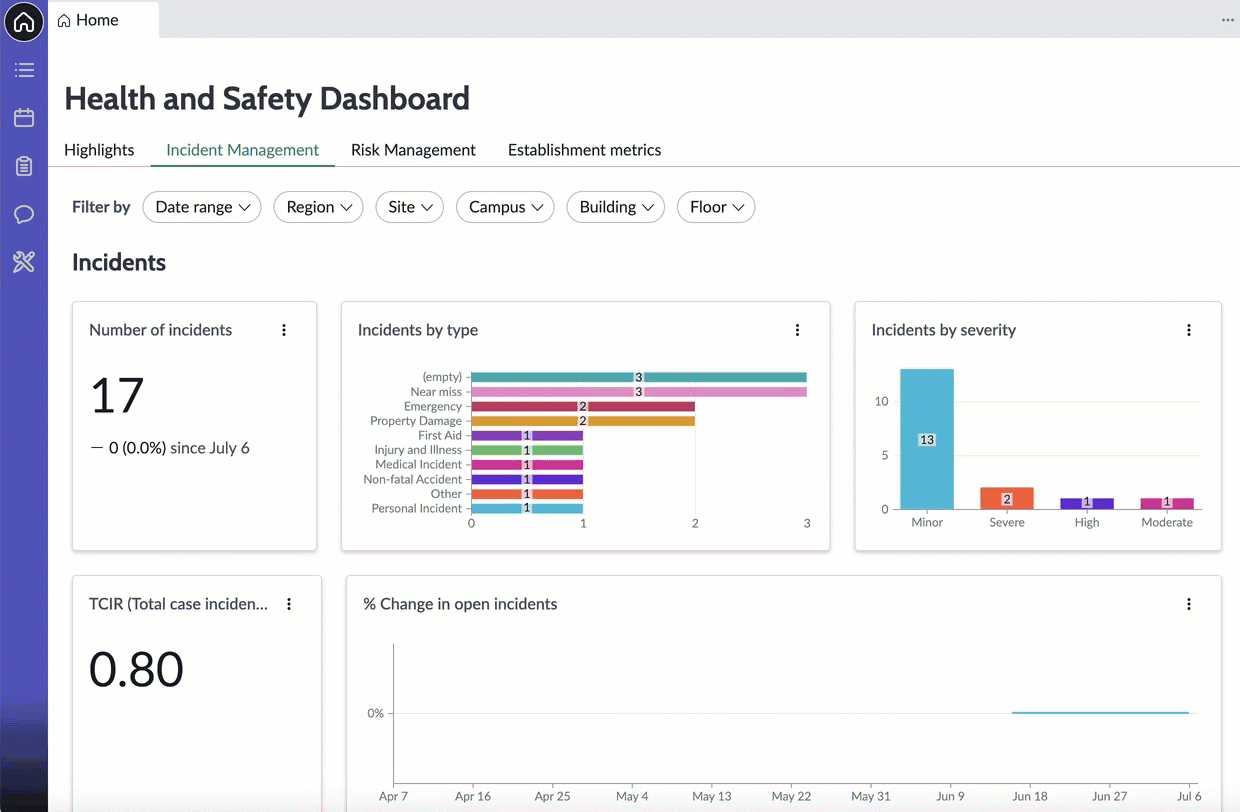Switch to the Risk Management tab
The height and width of the screenshot is (812, 1240).
click(413, 150)
